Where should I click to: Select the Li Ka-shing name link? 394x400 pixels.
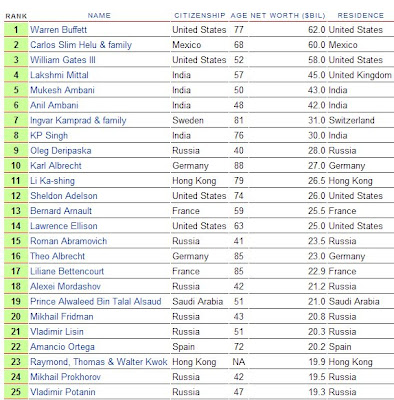53,181
